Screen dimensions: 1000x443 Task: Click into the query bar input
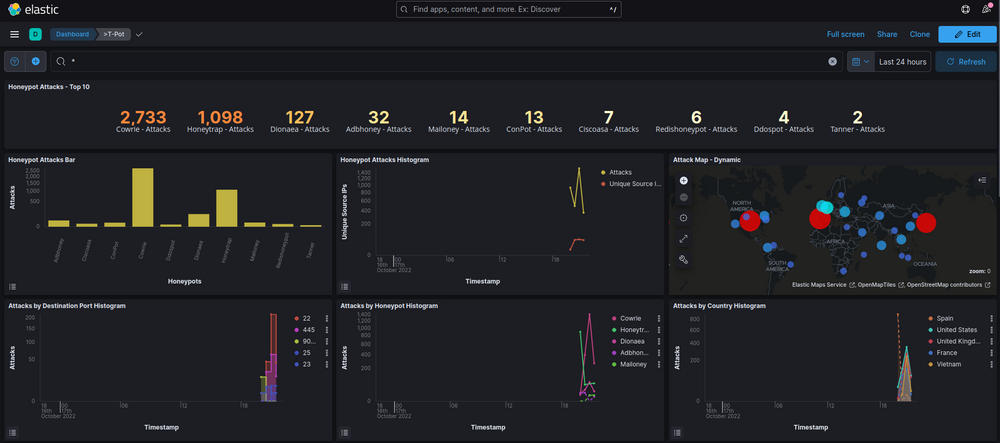[446, 62]
